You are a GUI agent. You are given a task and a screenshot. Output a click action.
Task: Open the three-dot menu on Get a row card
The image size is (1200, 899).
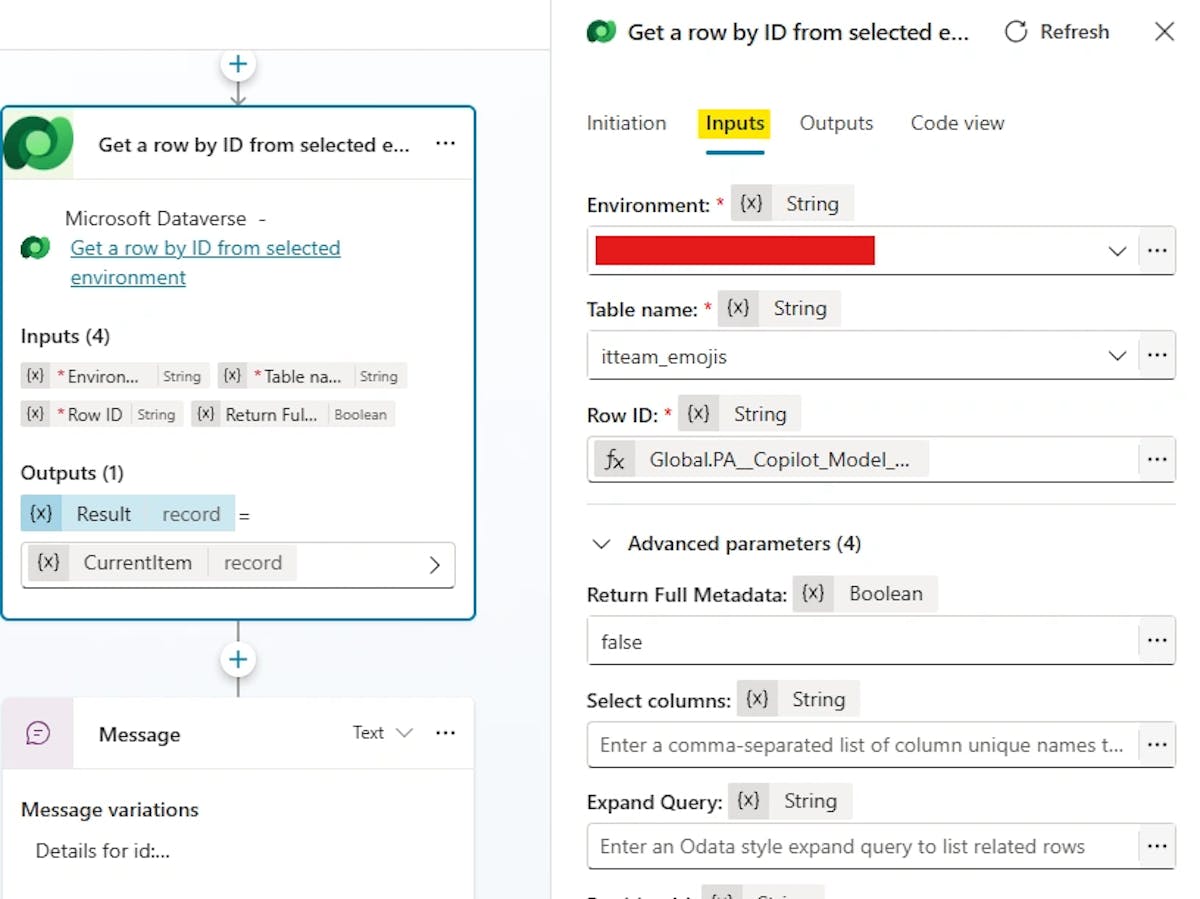point(446,144)
